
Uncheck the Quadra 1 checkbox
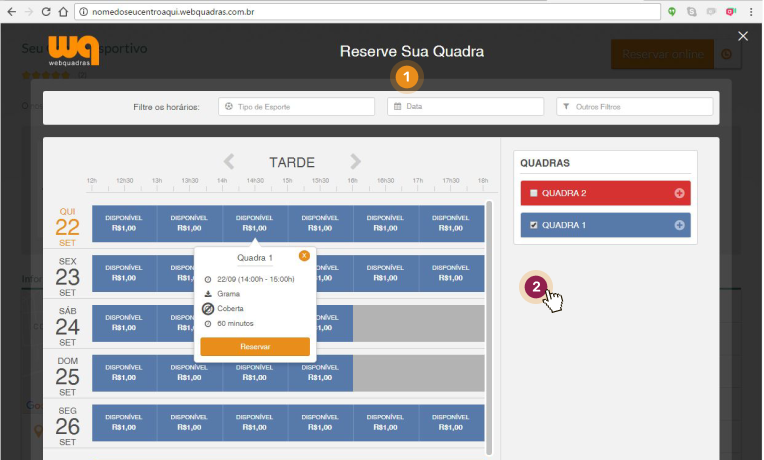tap(534, 225)
